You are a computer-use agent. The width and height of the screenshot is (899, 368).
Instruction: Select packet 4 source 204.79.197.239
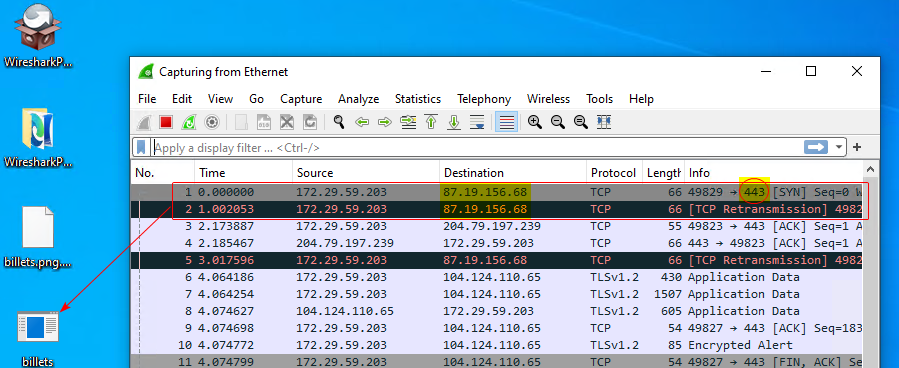click(x=345, y=243)
